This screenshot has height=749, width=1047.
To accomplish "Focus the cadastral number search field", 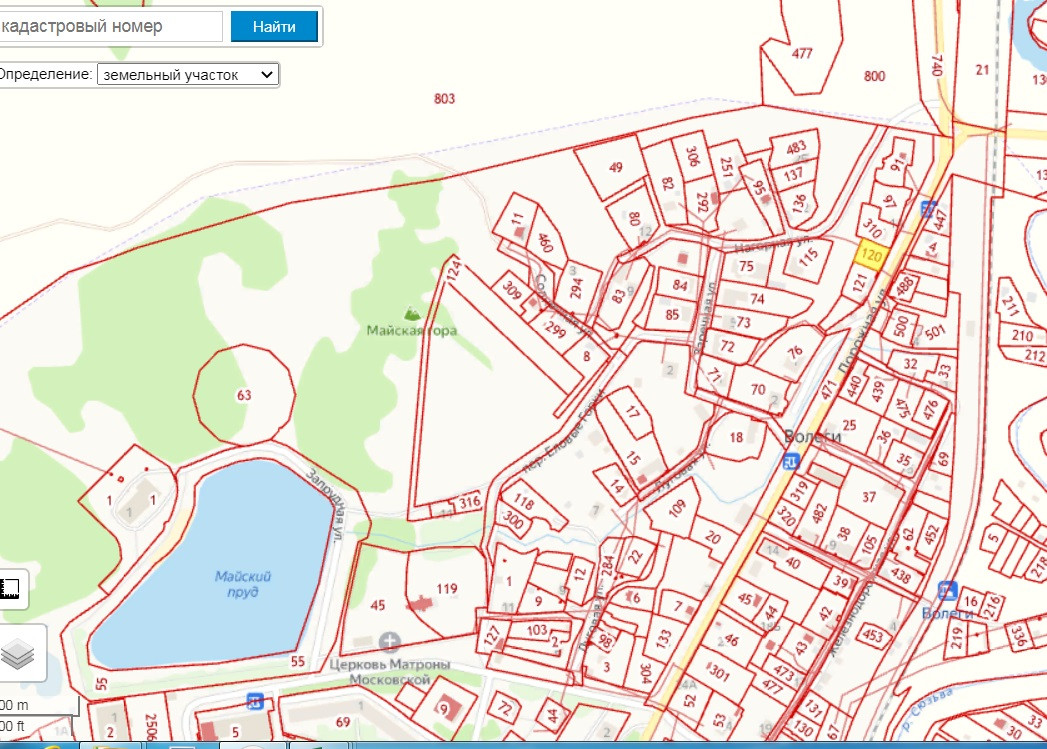I will tap(110, 27).
